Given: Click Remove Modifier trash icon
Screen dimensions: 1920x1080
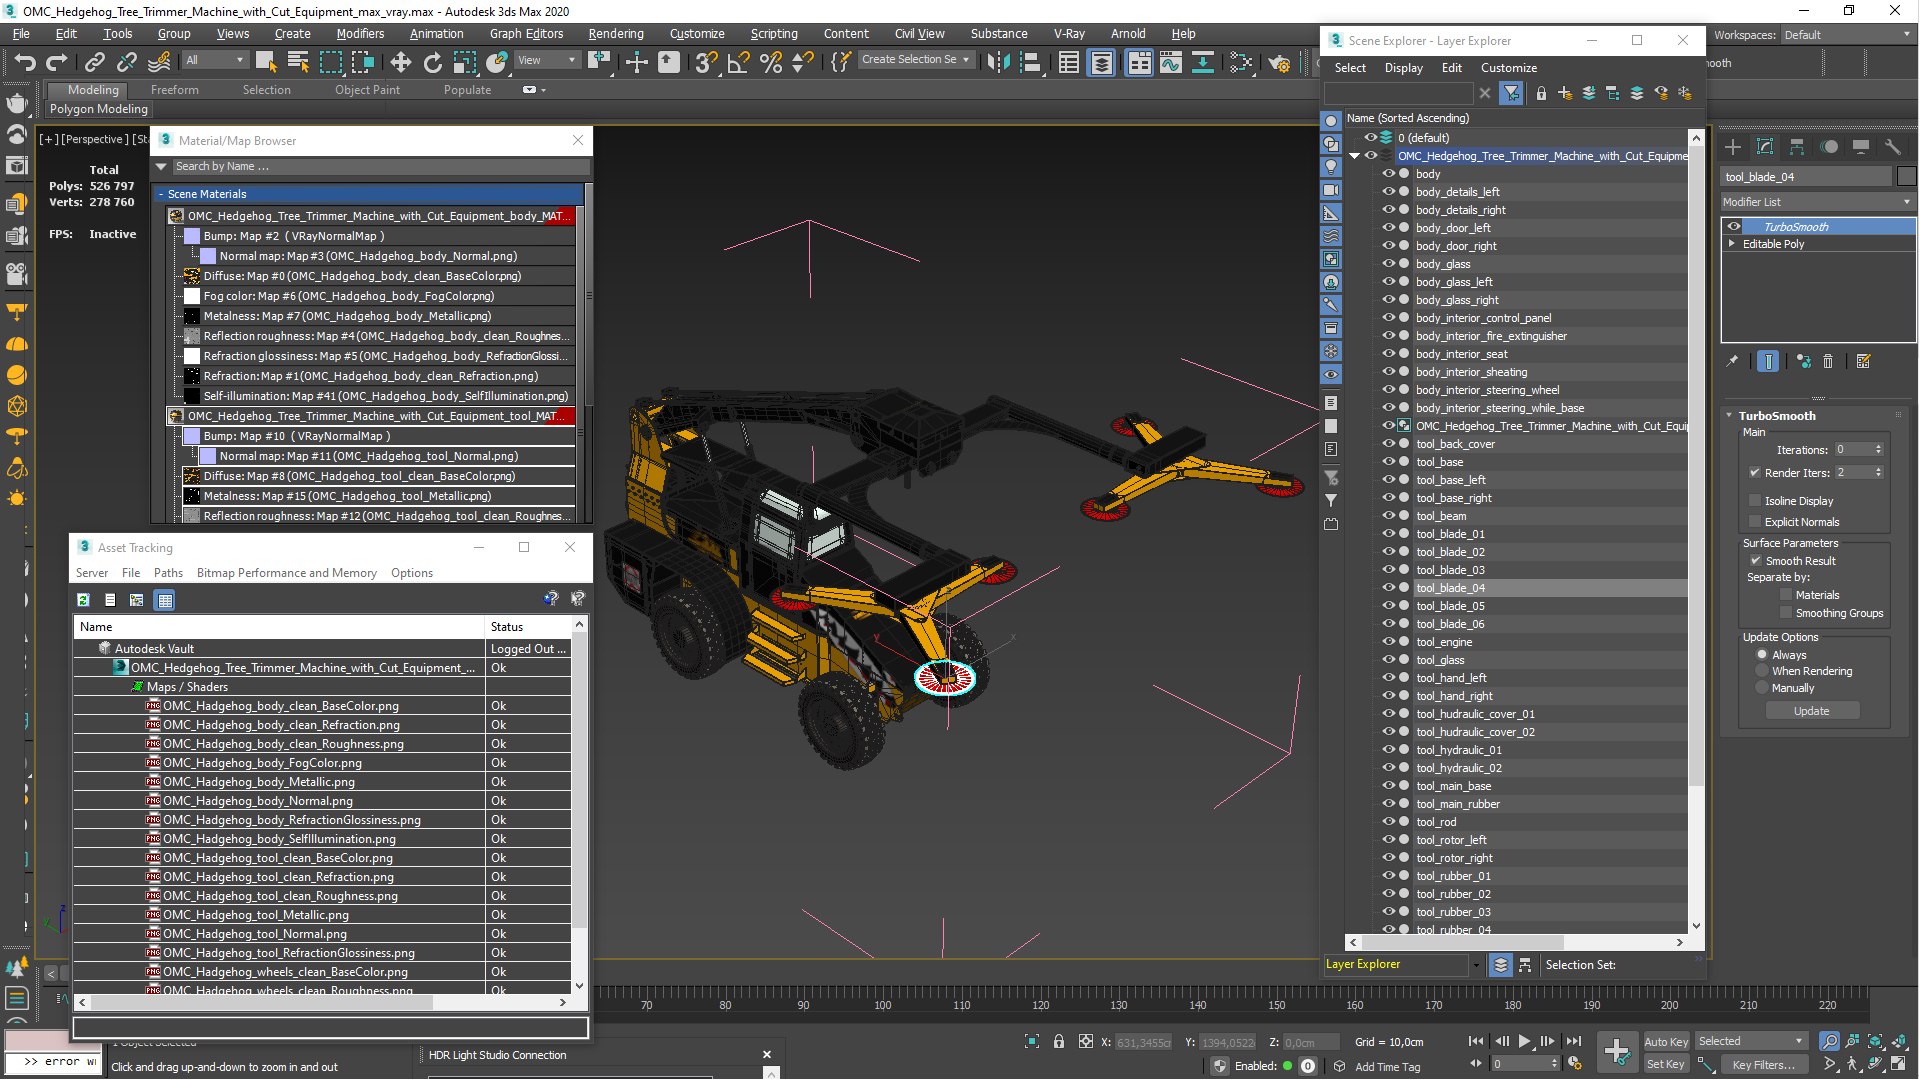Looking at the screenshot, I should pos(1828,362).
